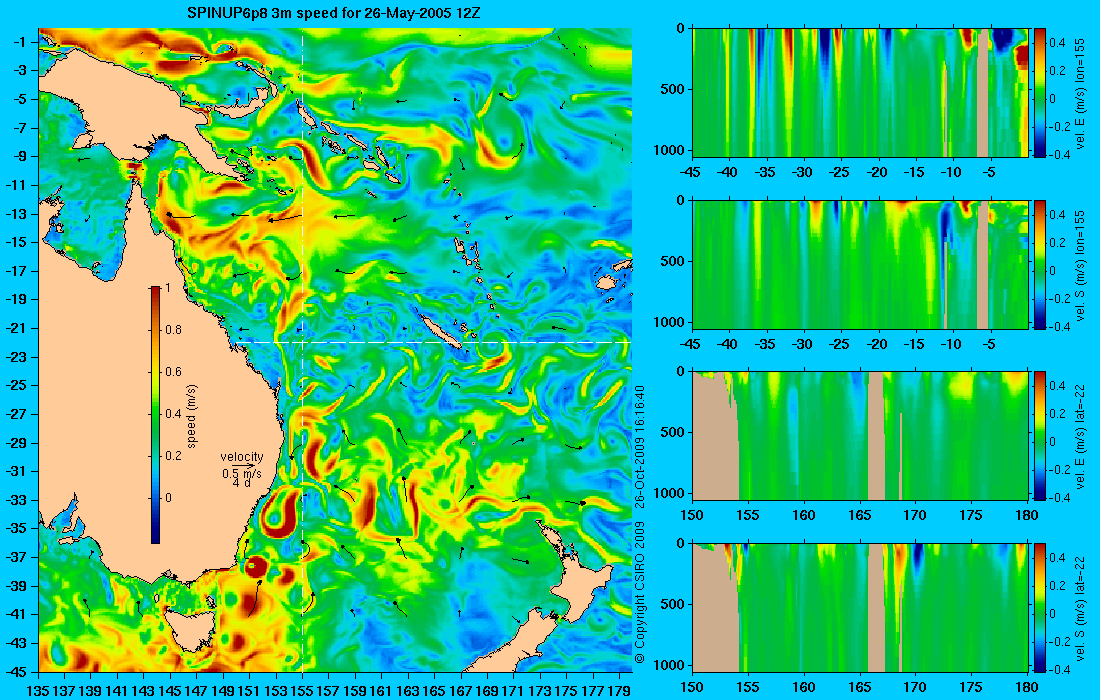The height and width of the screenshot is (700, 1100).
Task: Click the "4 d" text under velocity scale
Action: 241,483
